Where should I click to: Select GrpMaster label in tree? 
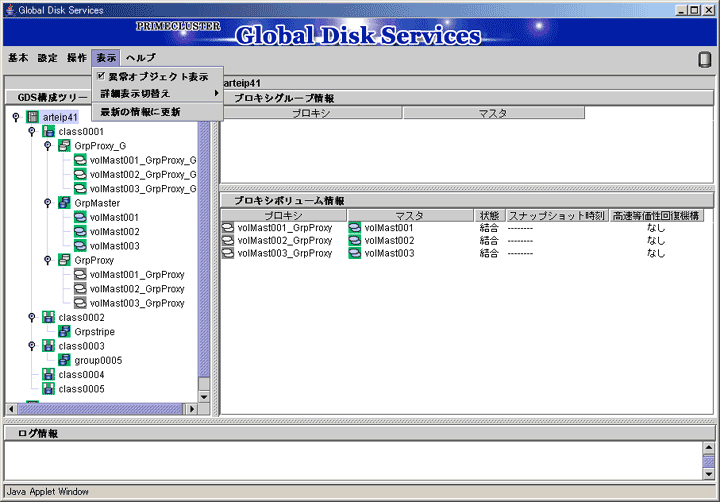97,203
